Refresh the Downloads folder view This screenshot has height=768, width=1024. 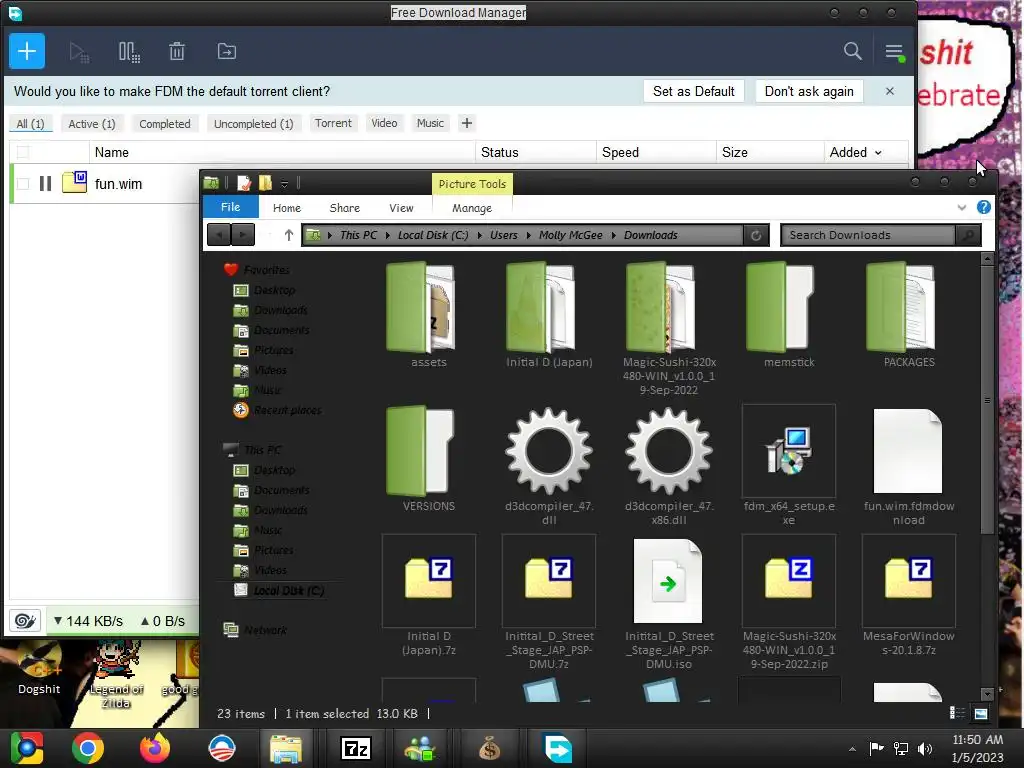pos(756,235)
